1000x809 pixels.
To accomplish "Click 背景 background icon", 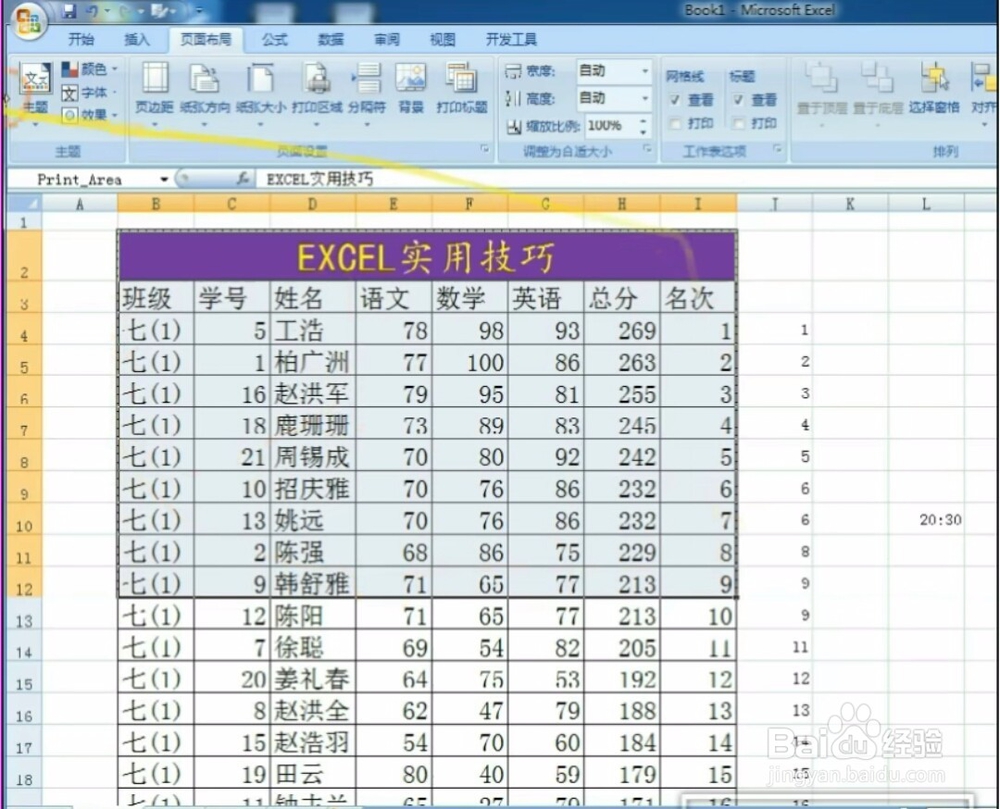I will [x=411, y=88].
